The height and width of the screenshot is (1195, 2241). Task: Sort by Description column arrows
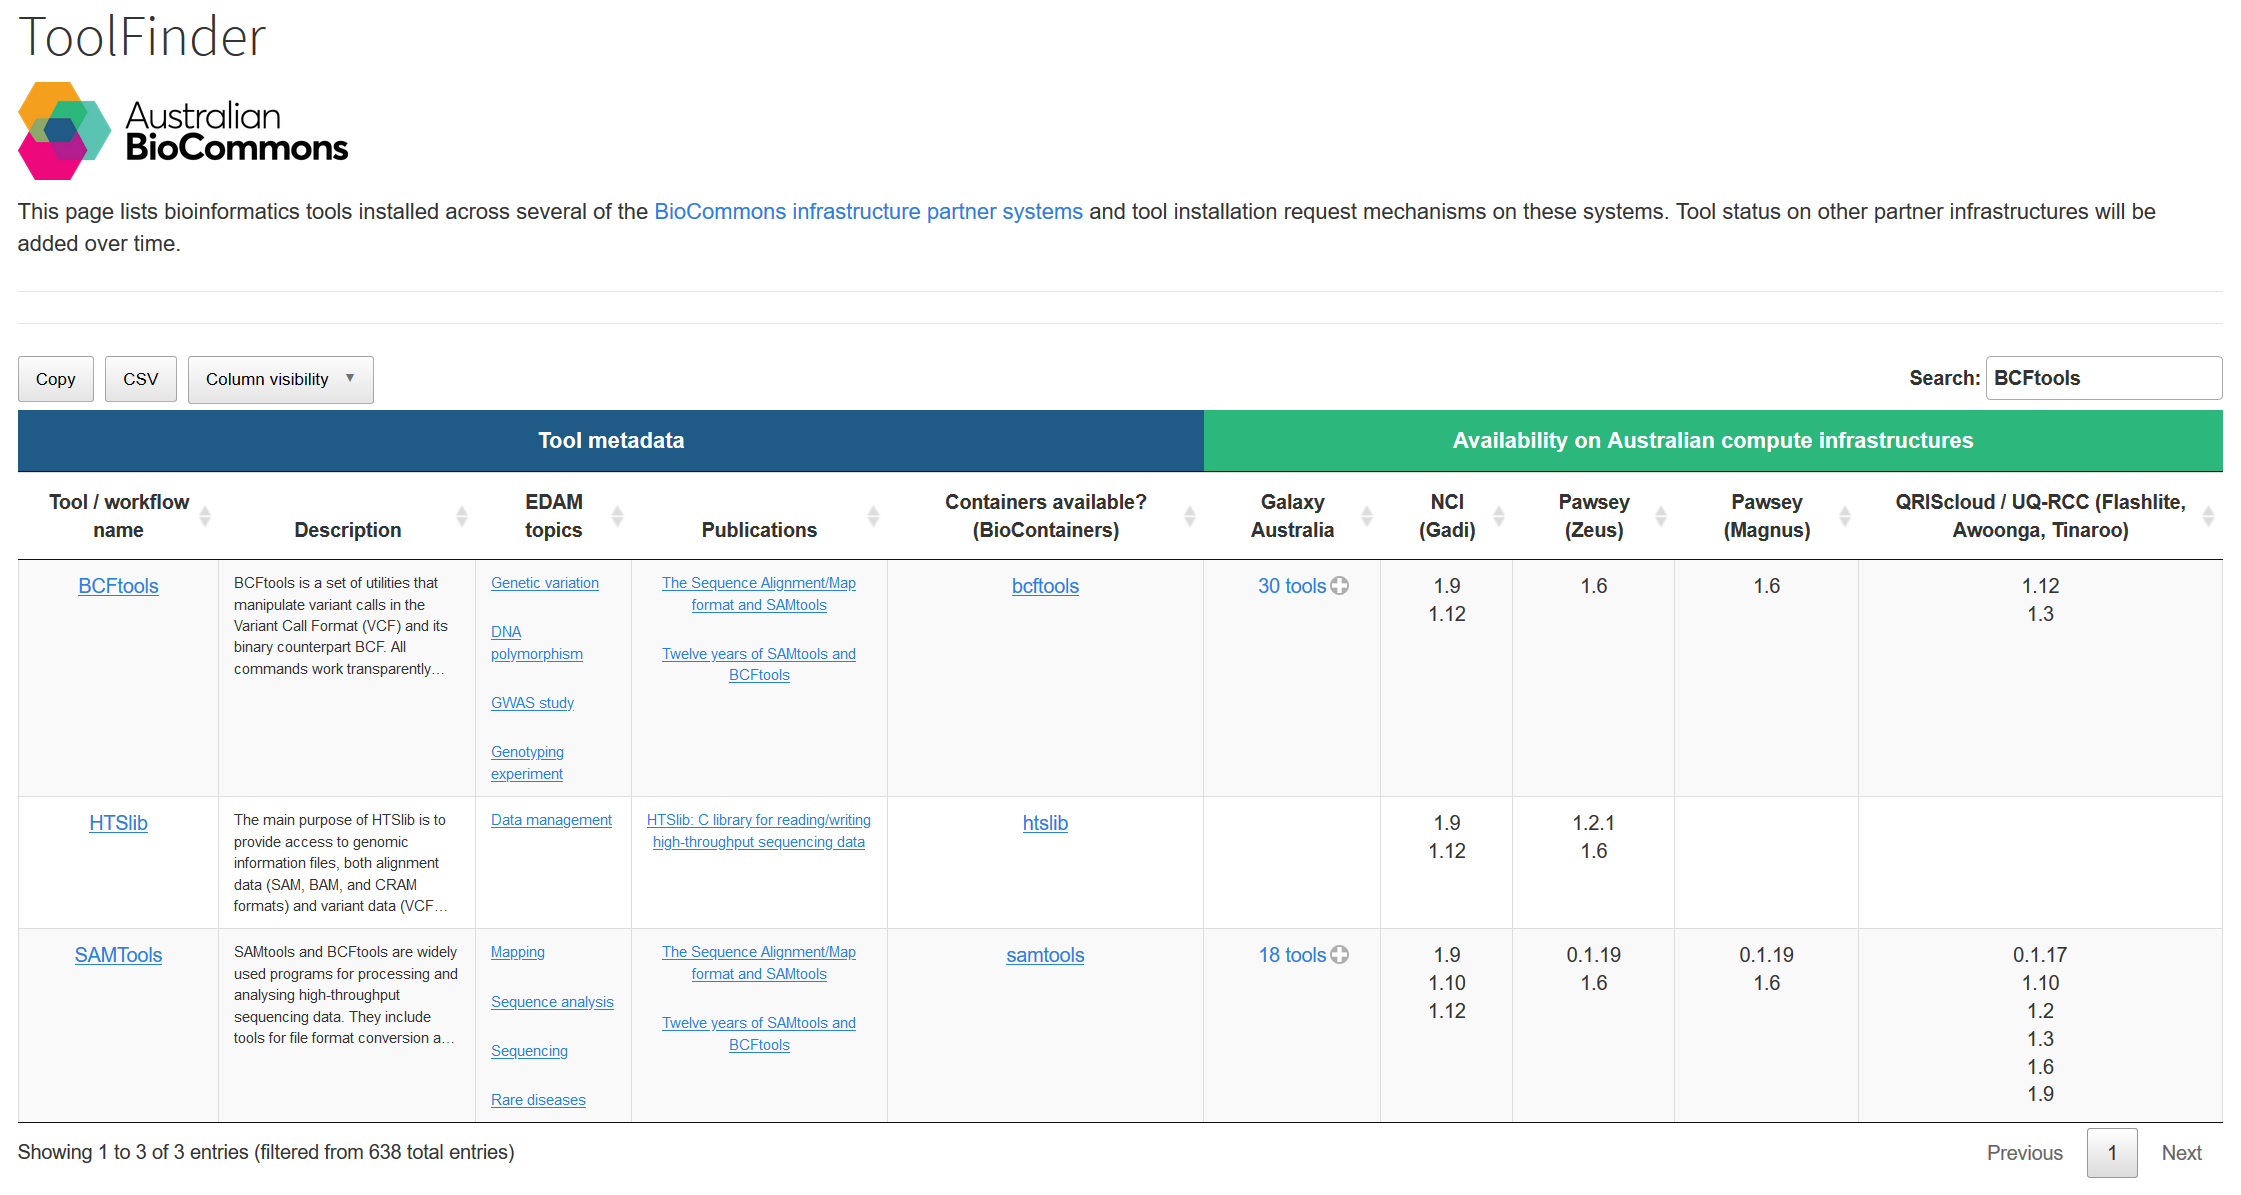(461, 516)
